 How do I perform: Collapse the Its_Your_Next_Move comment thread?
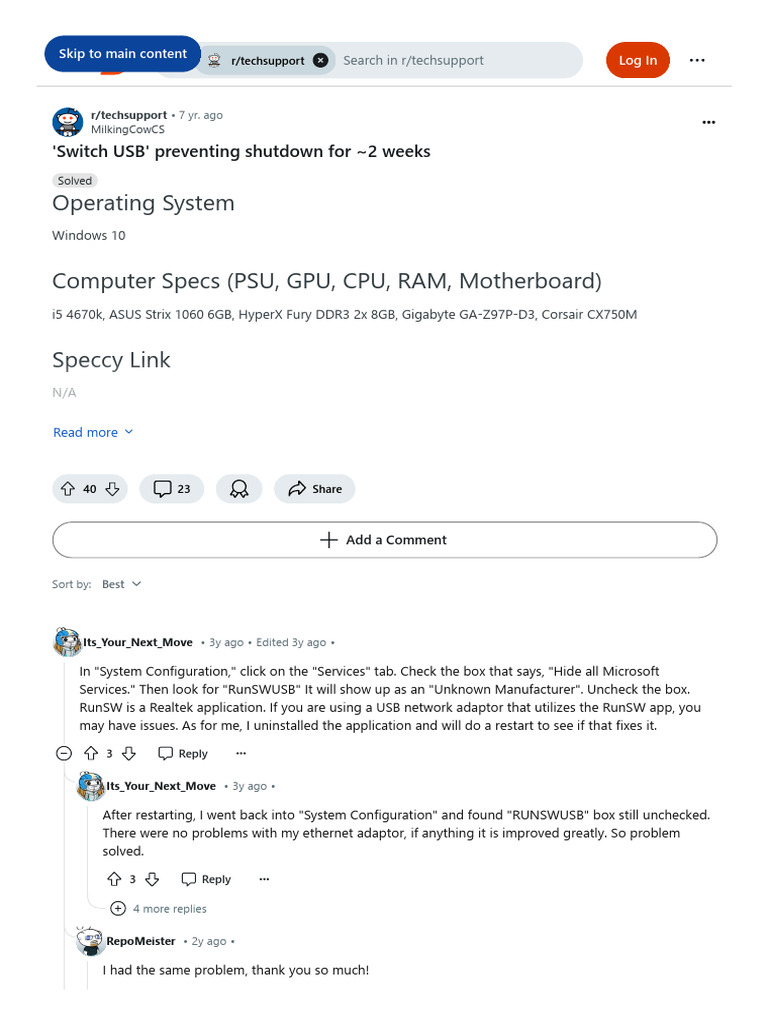tap(64, 753)
